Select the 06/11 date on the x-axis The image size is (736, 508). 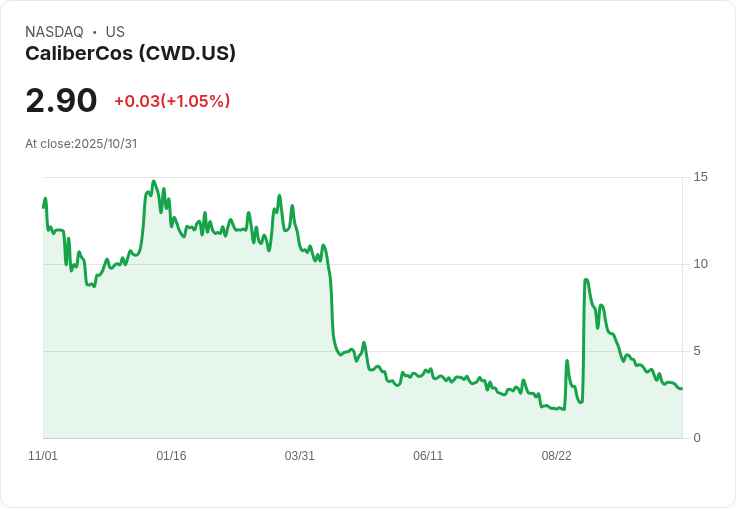(428, 456)
